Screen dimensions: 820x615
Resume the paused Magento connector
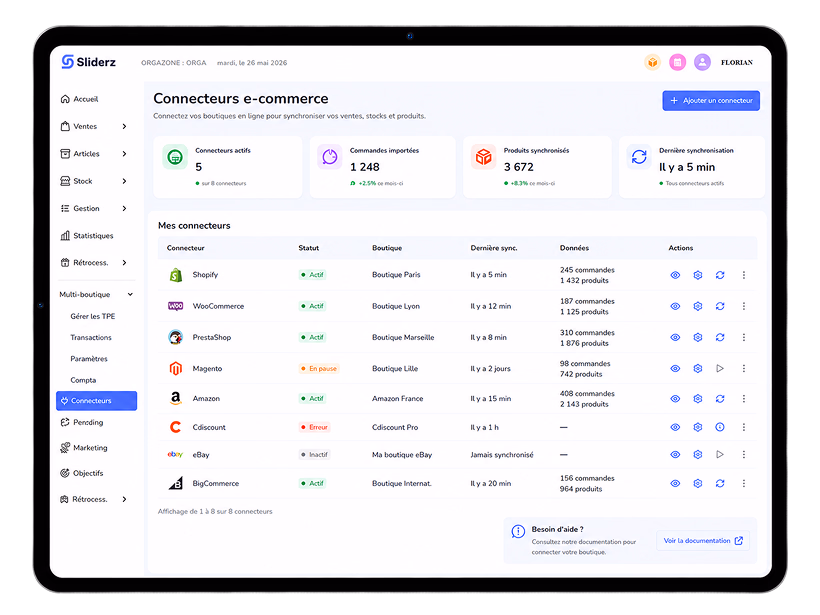[720, 368]
